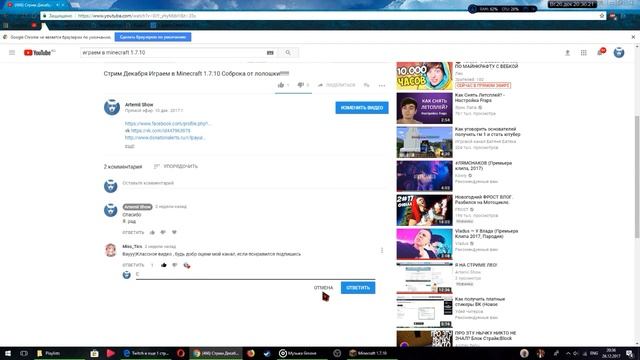640x360 pixels.
Task: Click the reply text field under Miss_Tics
Action: pos(256,274)
